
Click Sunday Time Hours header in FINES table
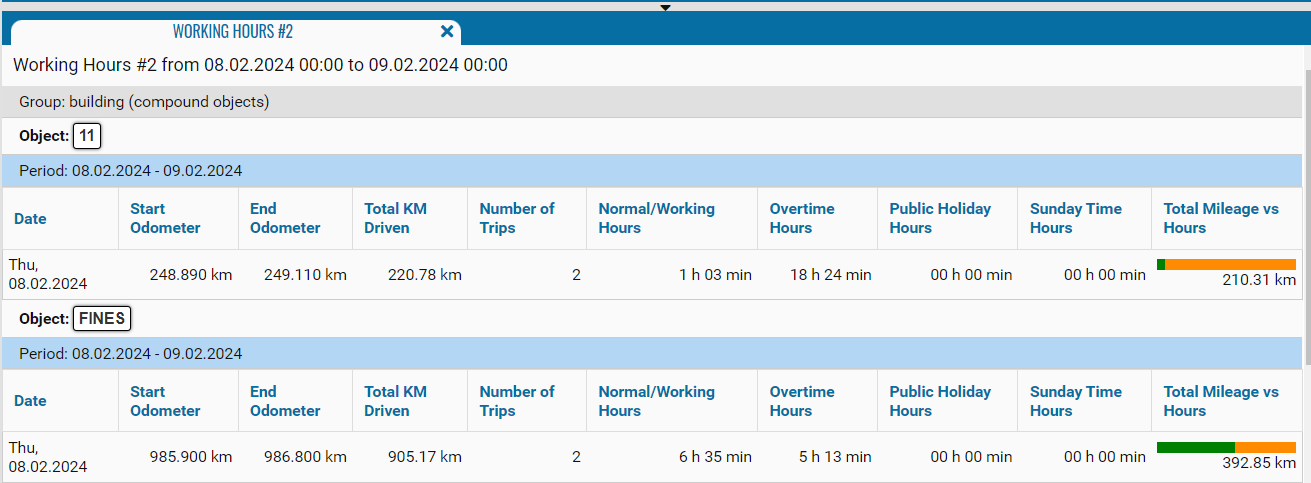[x=1075, y=401]
